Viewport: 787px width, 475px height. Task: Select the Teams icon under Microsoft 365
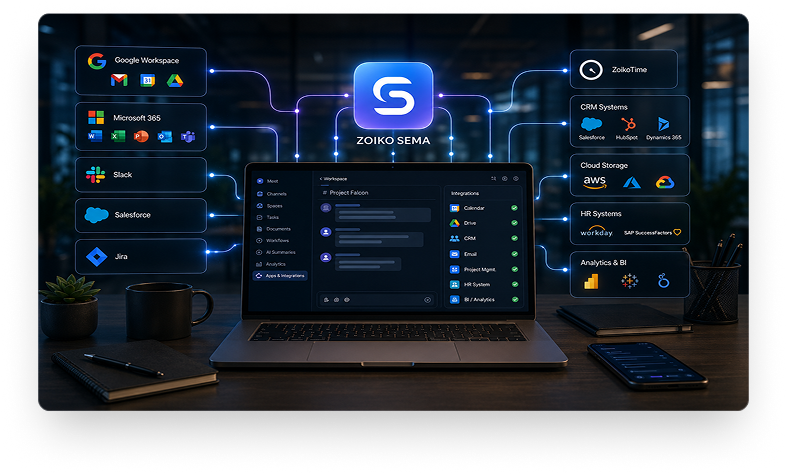pyautogui.click(x=188, y=136)
